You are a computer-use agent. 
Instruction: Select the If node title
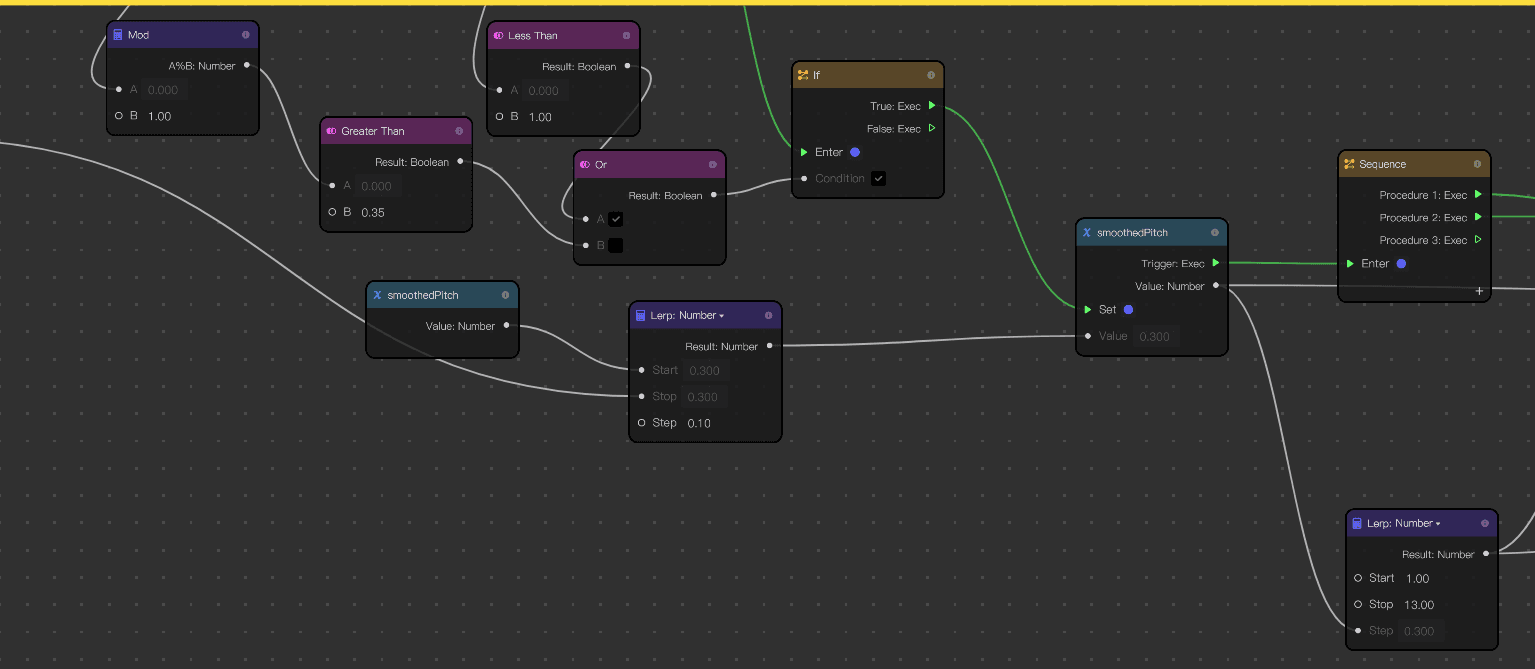[816, 75]
